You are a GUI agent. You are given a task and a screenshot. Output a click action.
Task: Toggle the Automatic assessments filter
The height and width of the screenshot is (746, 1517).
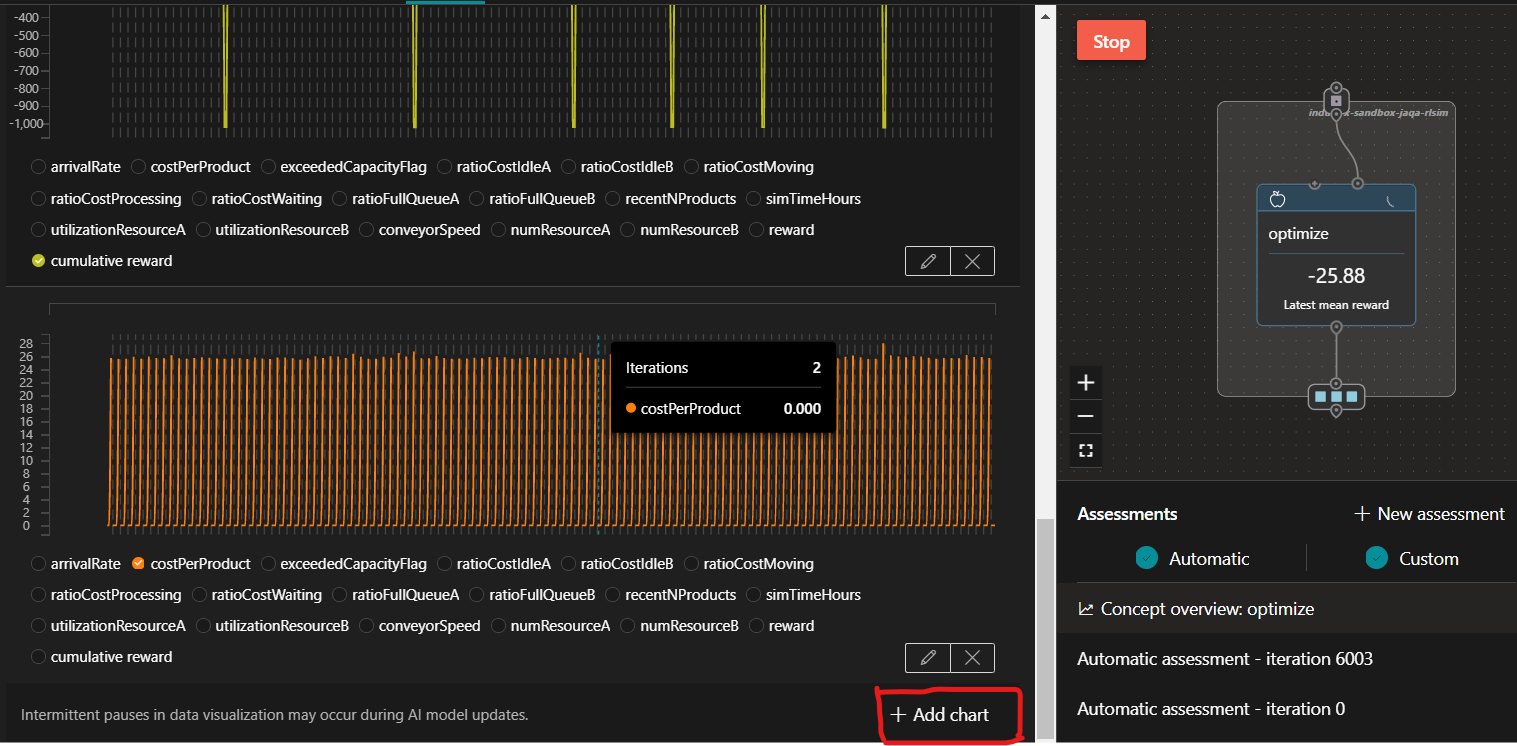(x=1193, y=559)
